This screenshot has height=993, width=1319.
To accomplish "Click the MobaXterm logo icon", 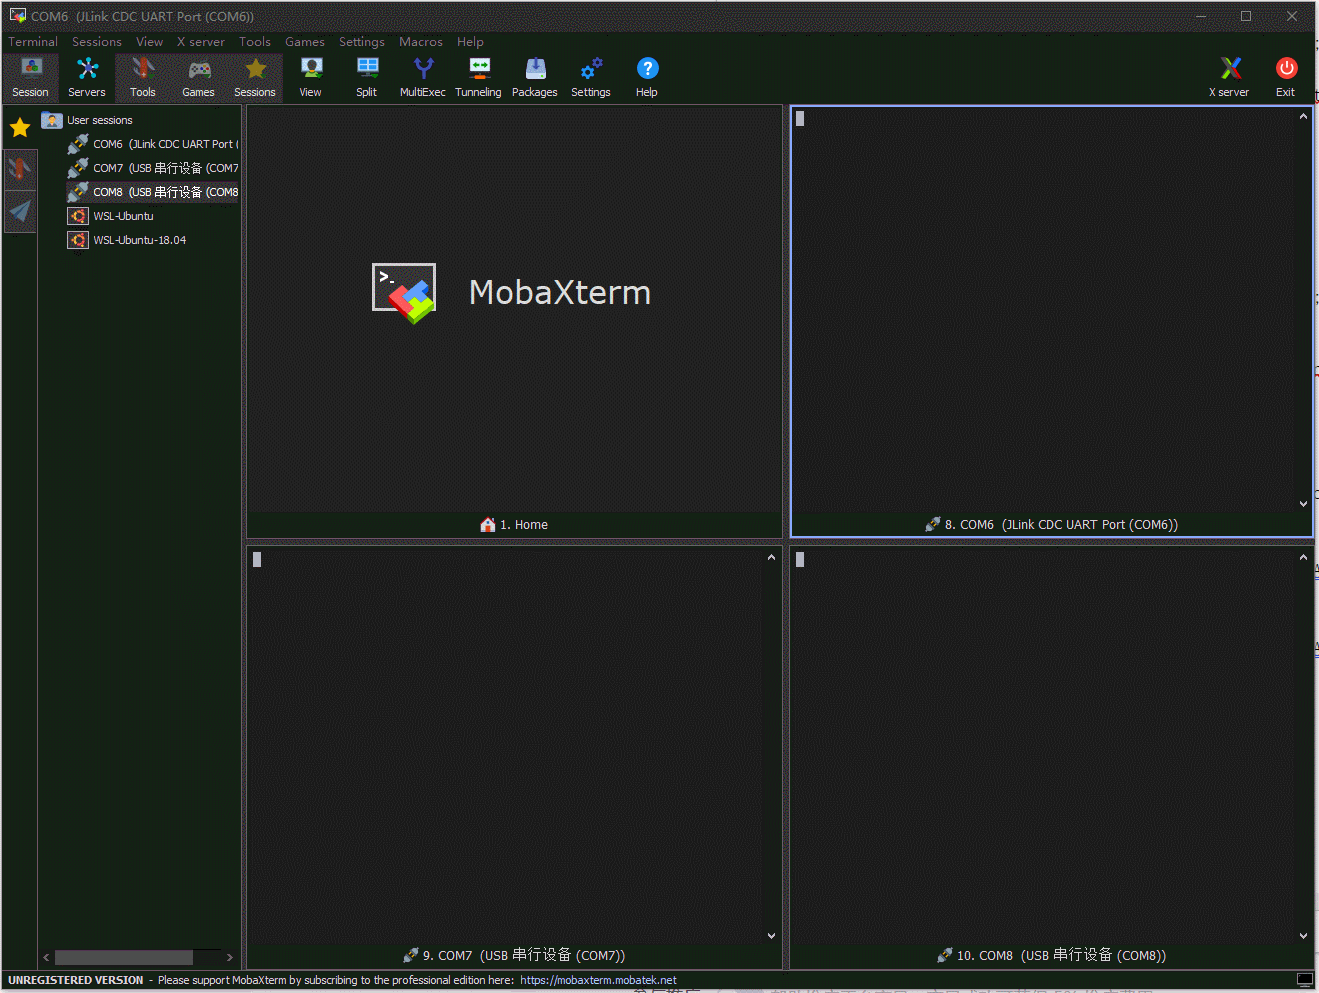I will [x=404, y=293].
